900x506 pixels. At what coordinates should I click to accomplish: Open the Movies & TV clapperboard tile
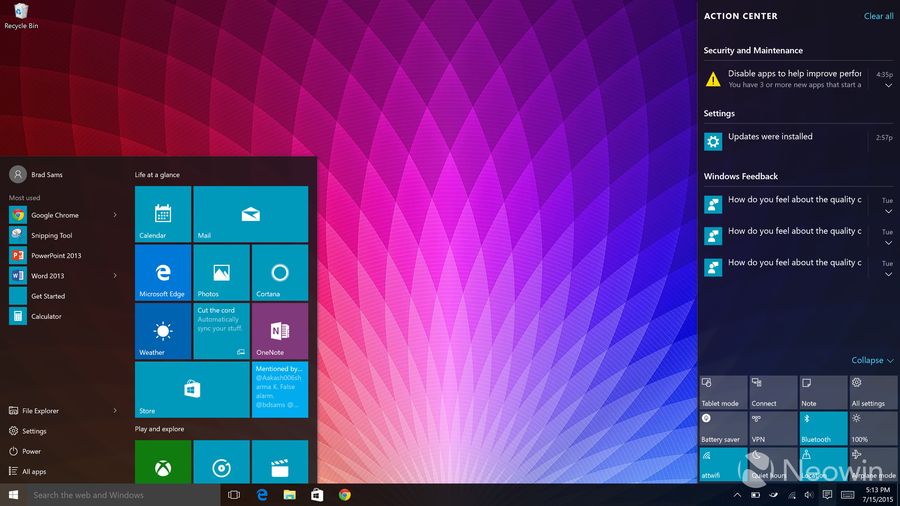(x=280, y=462)
